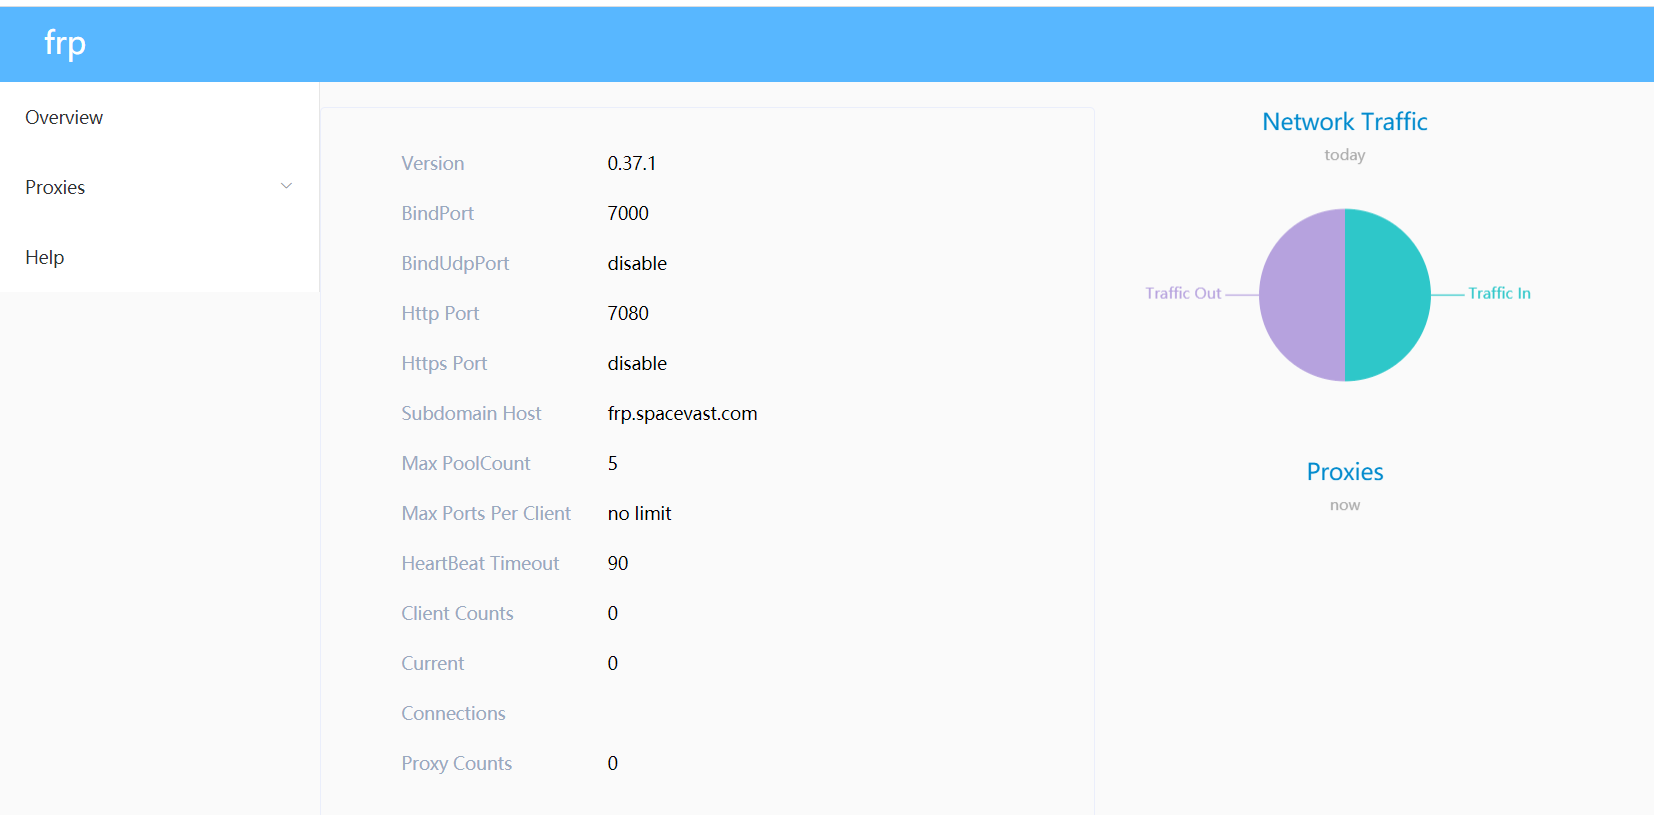1654x815 pixels.
Task: Select the subdomain host frp.spacevast.com
Action: tap(682, 413)
